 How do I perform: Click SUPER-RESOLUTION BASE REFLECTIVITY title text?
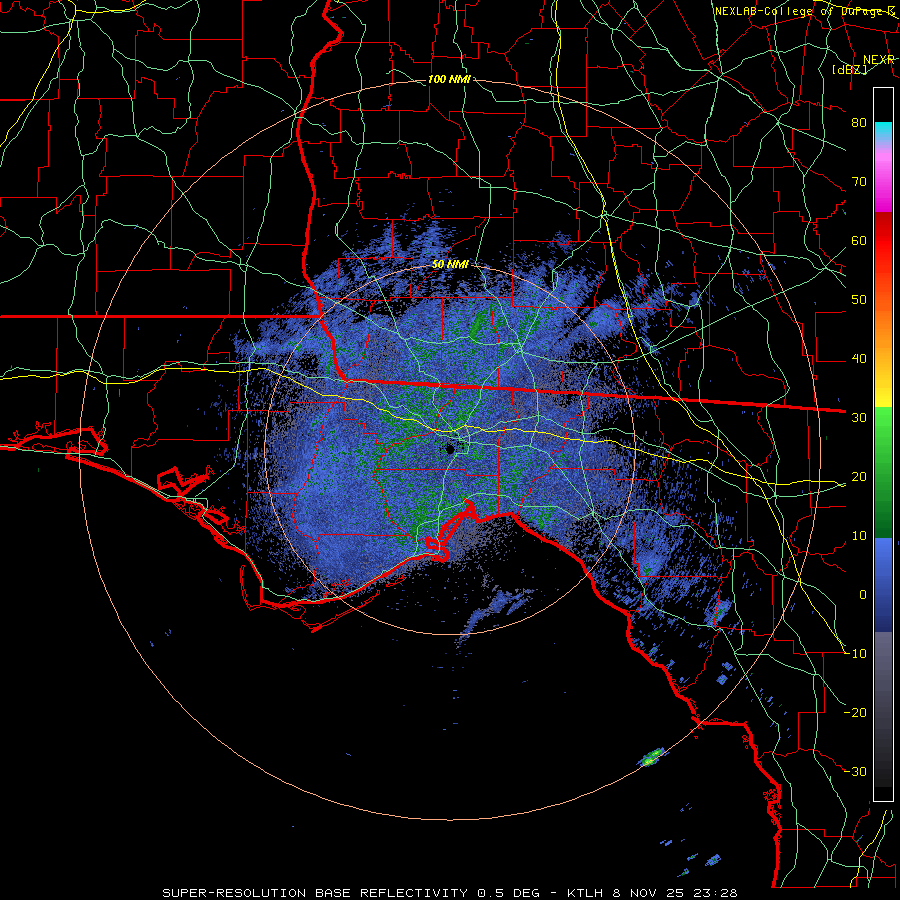[x=315, y=893]
